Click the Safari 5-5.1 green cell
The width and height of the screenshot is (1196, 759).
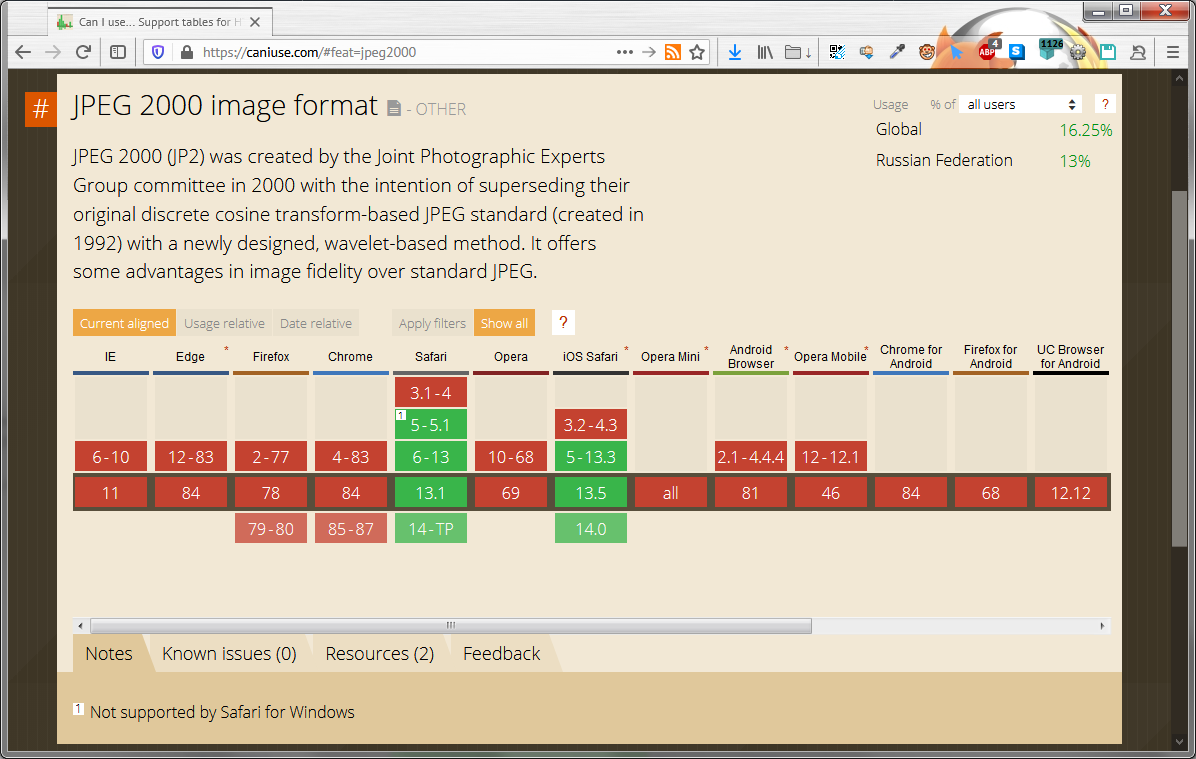pyautogui.click(x=431, y=425)
